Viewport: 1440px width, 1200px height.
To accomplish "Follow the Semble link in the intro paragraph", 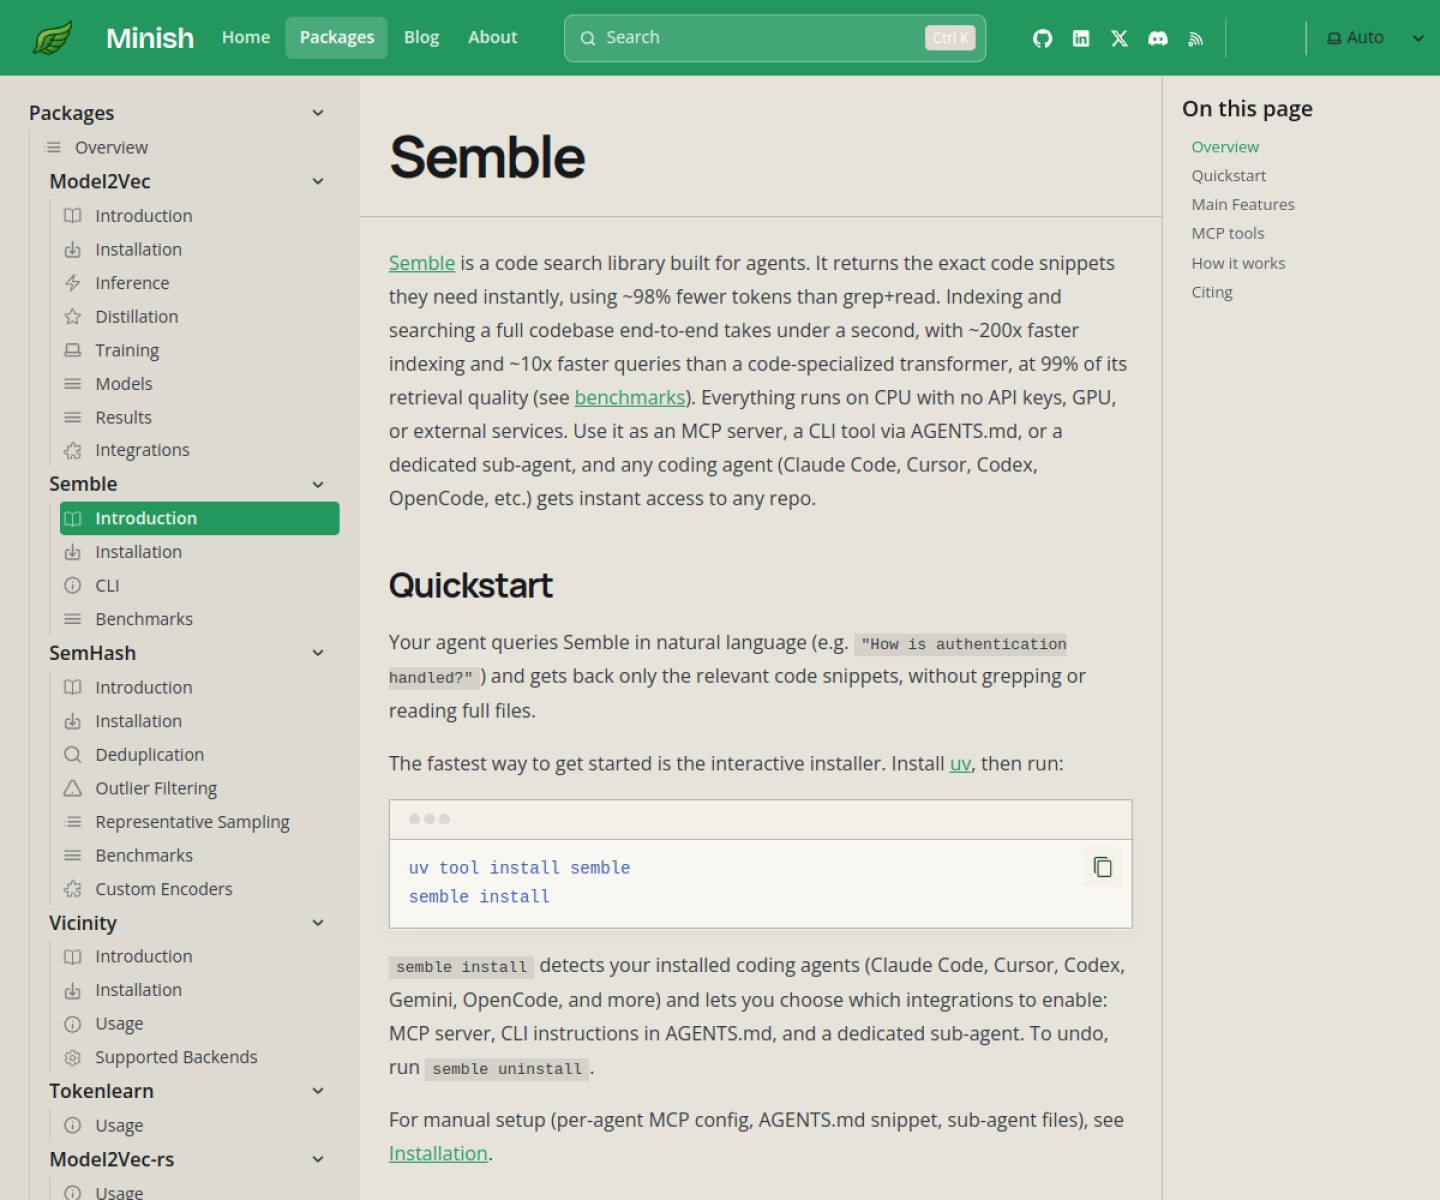I will pos(422,263).
